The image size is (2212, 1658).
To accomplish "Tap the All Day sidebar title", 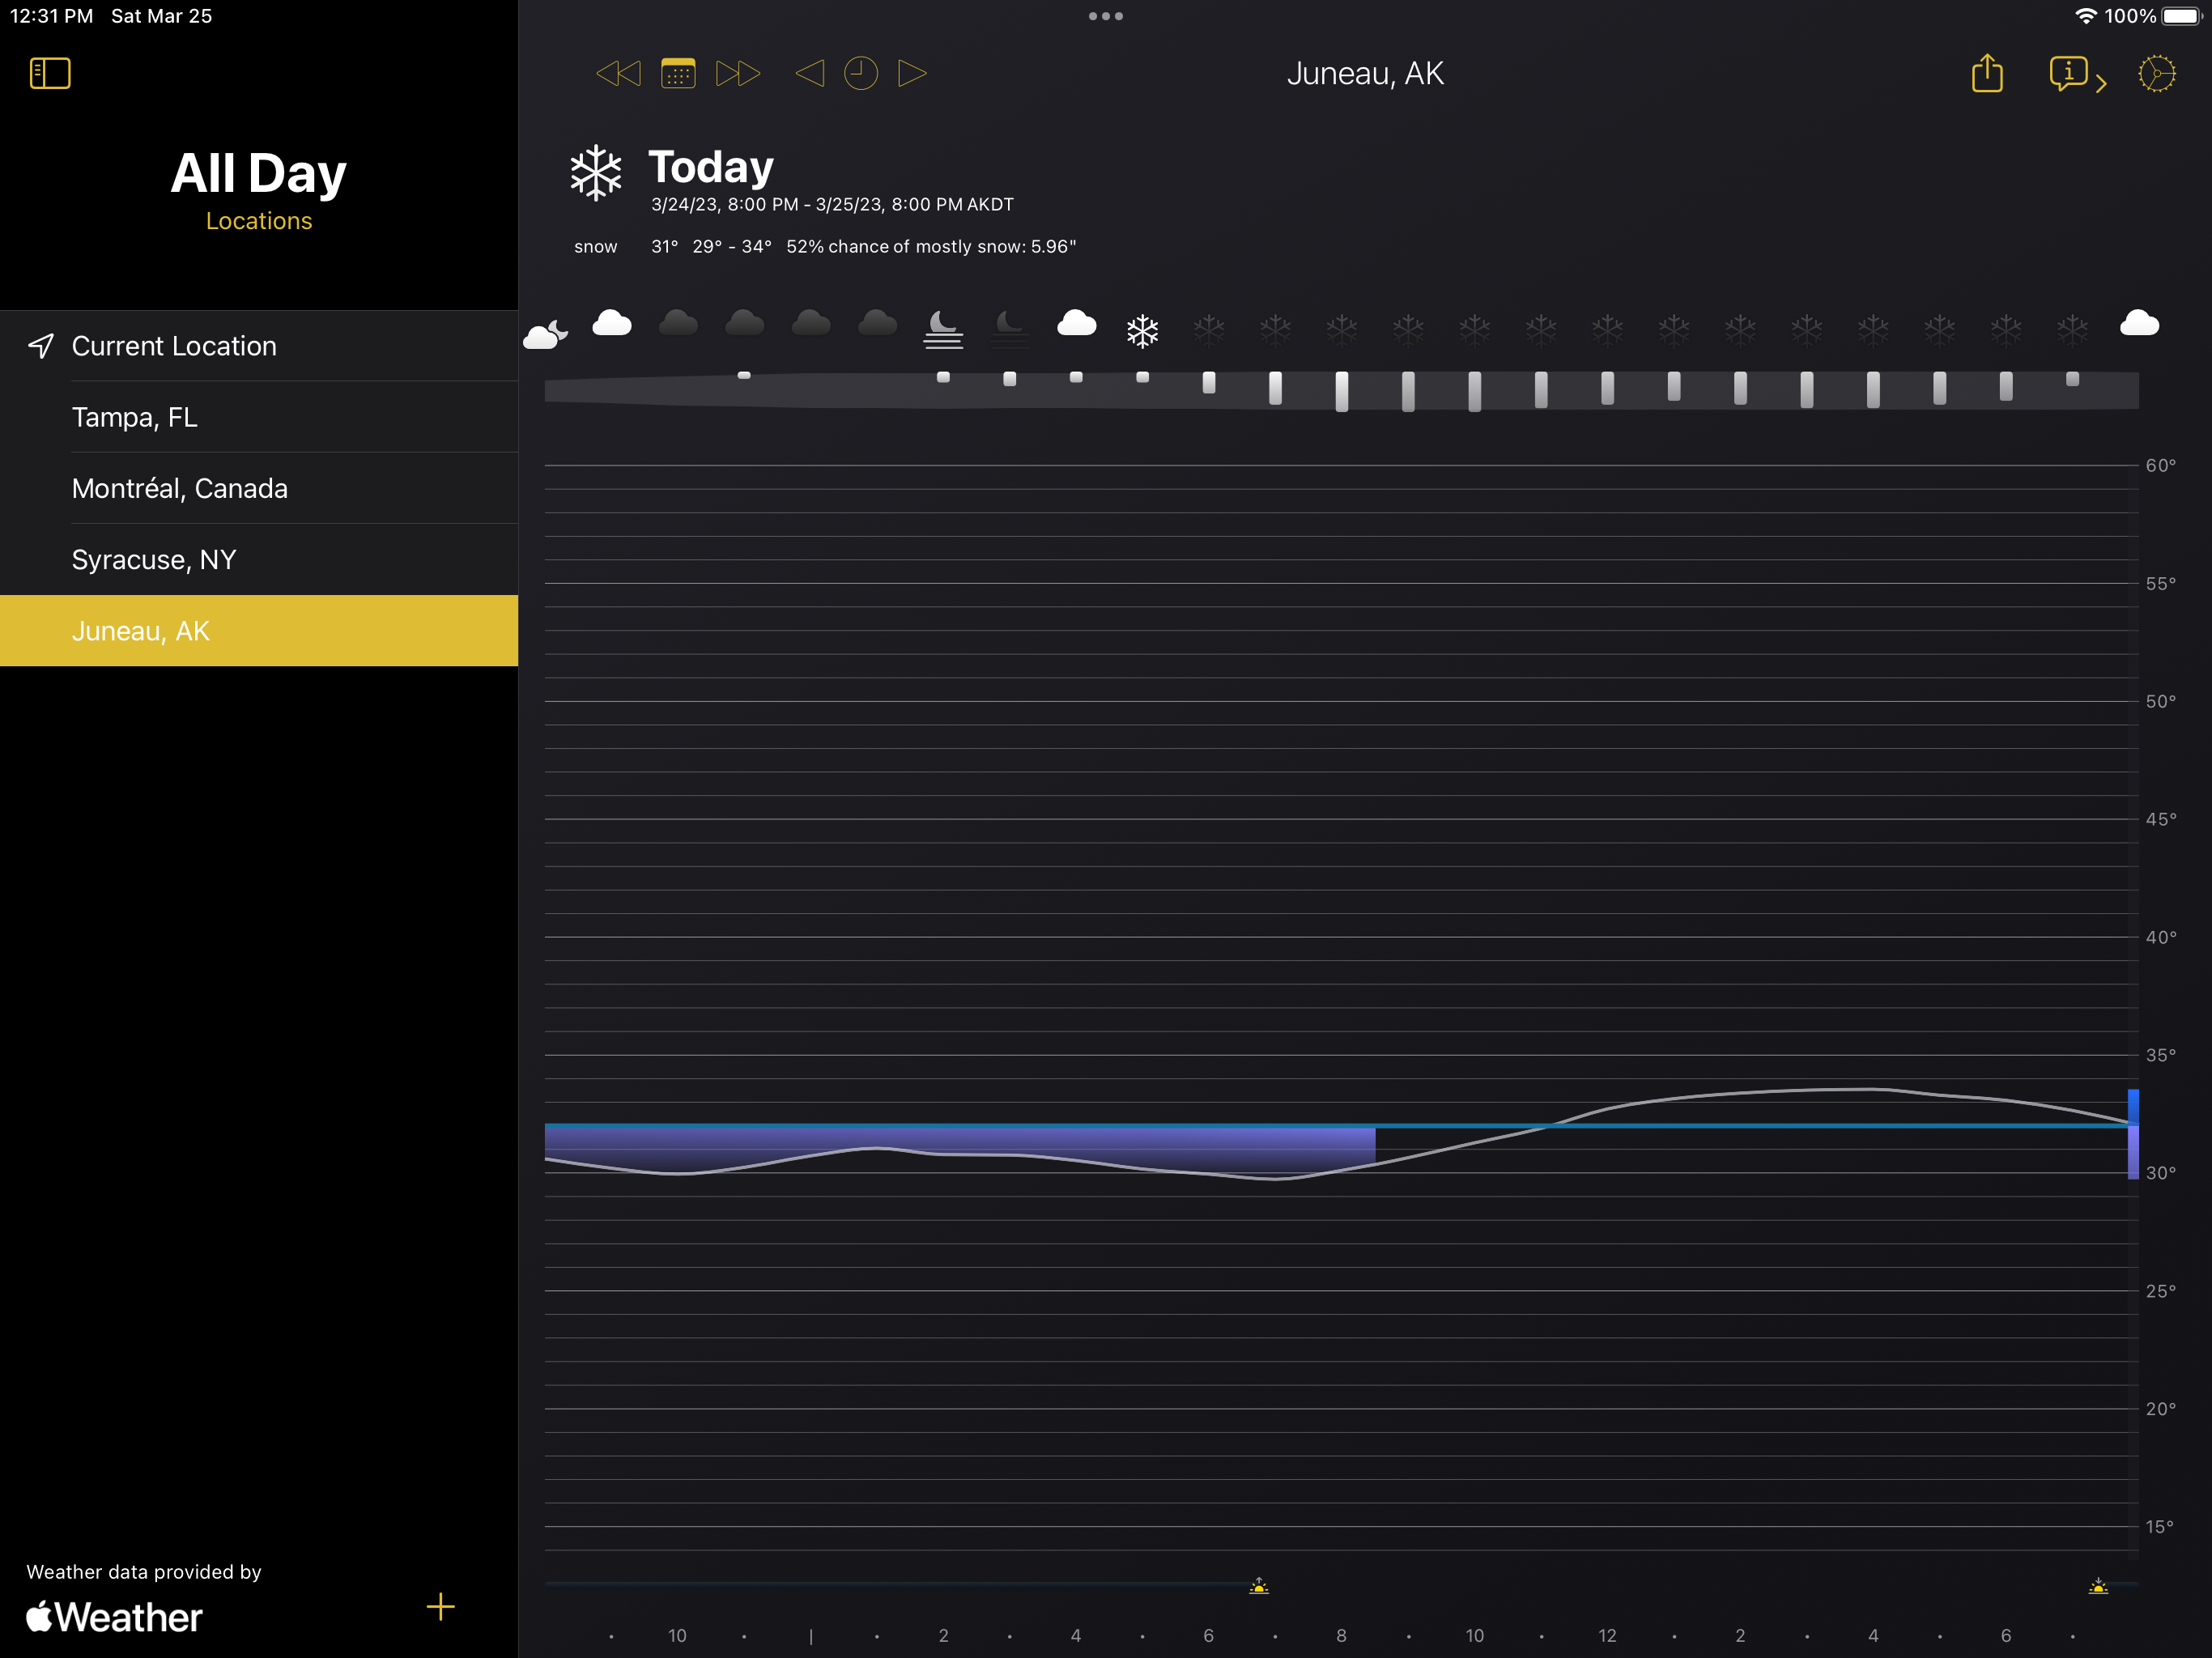I will tap(258, 173).
